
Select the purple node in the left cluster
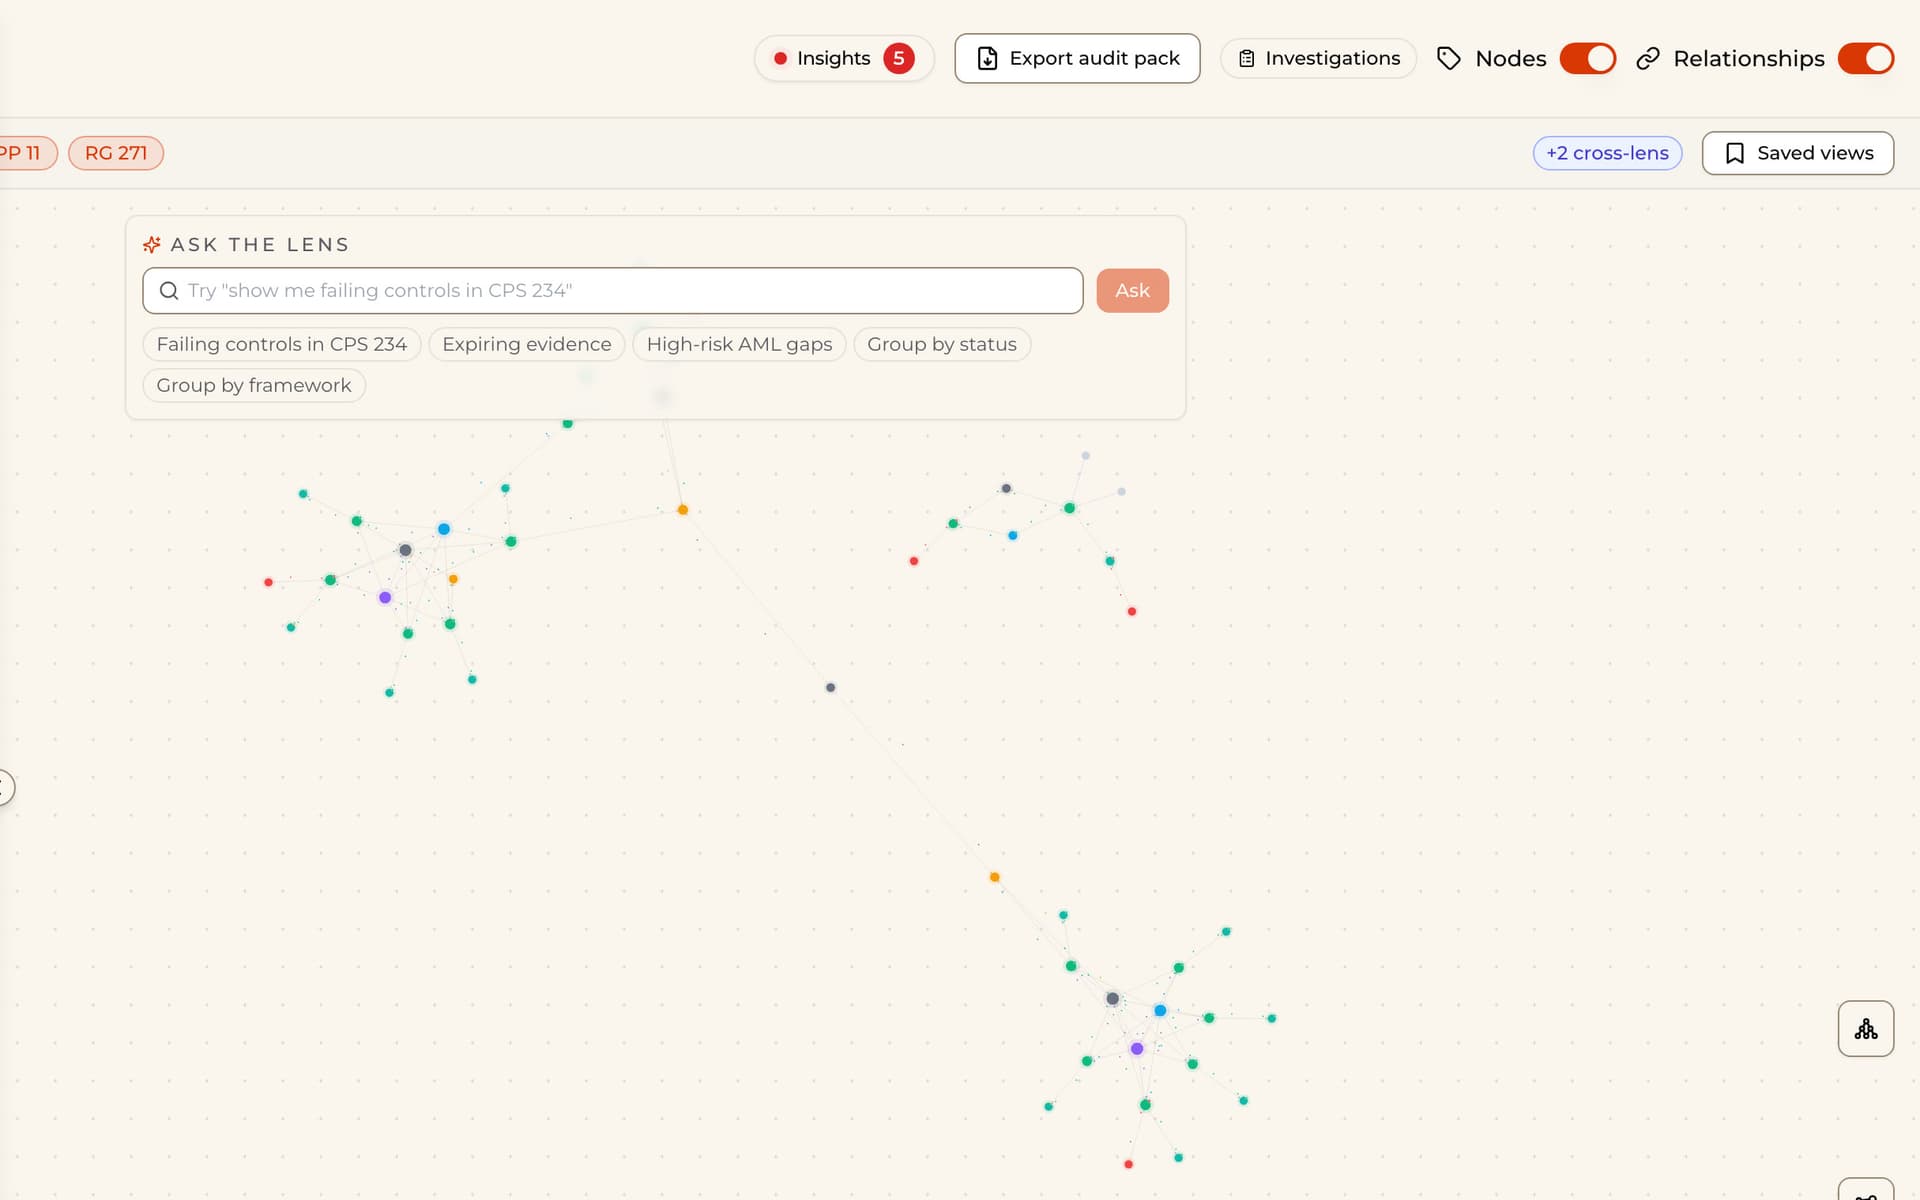click(x=385, y=598)
